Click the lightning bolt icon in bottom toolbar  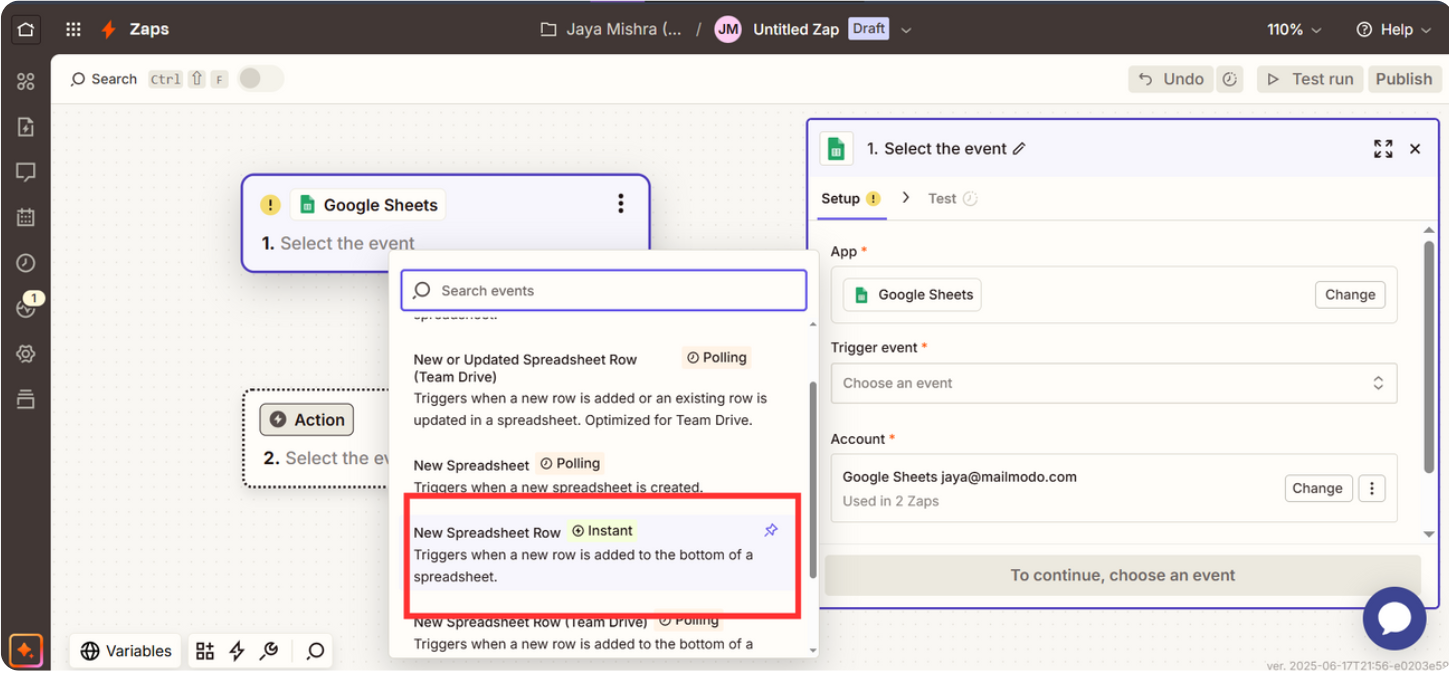(x=237, y=651)
